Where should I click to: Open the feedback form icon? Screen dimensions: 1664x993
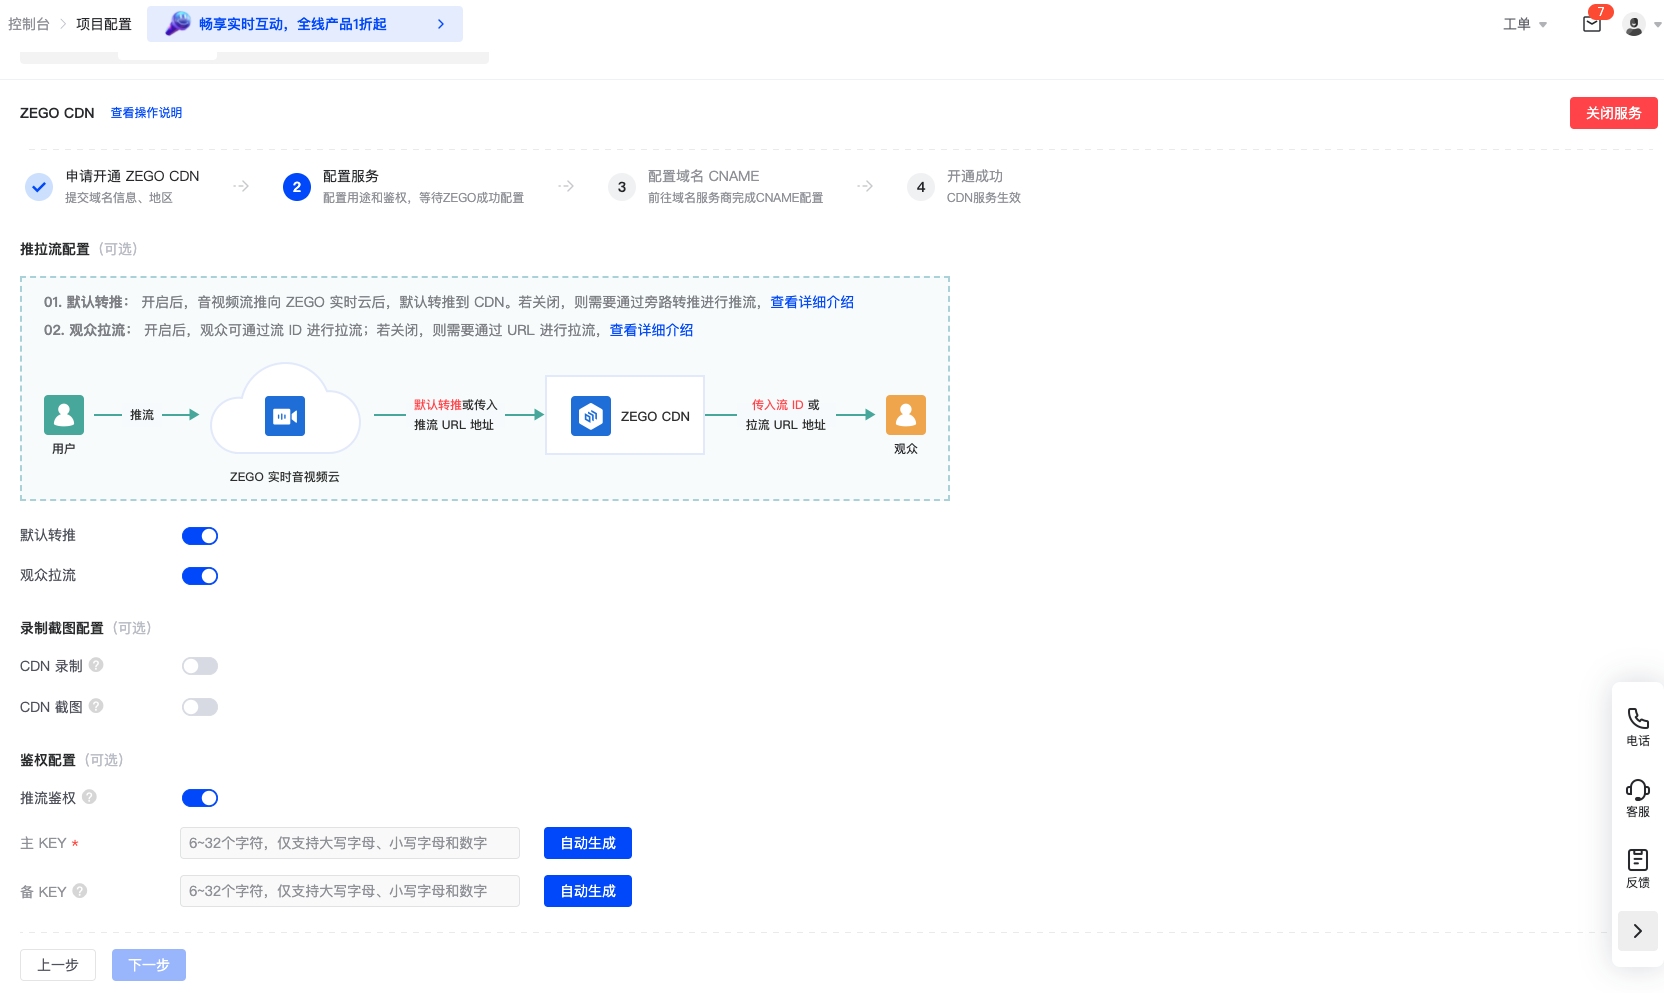1637,860
